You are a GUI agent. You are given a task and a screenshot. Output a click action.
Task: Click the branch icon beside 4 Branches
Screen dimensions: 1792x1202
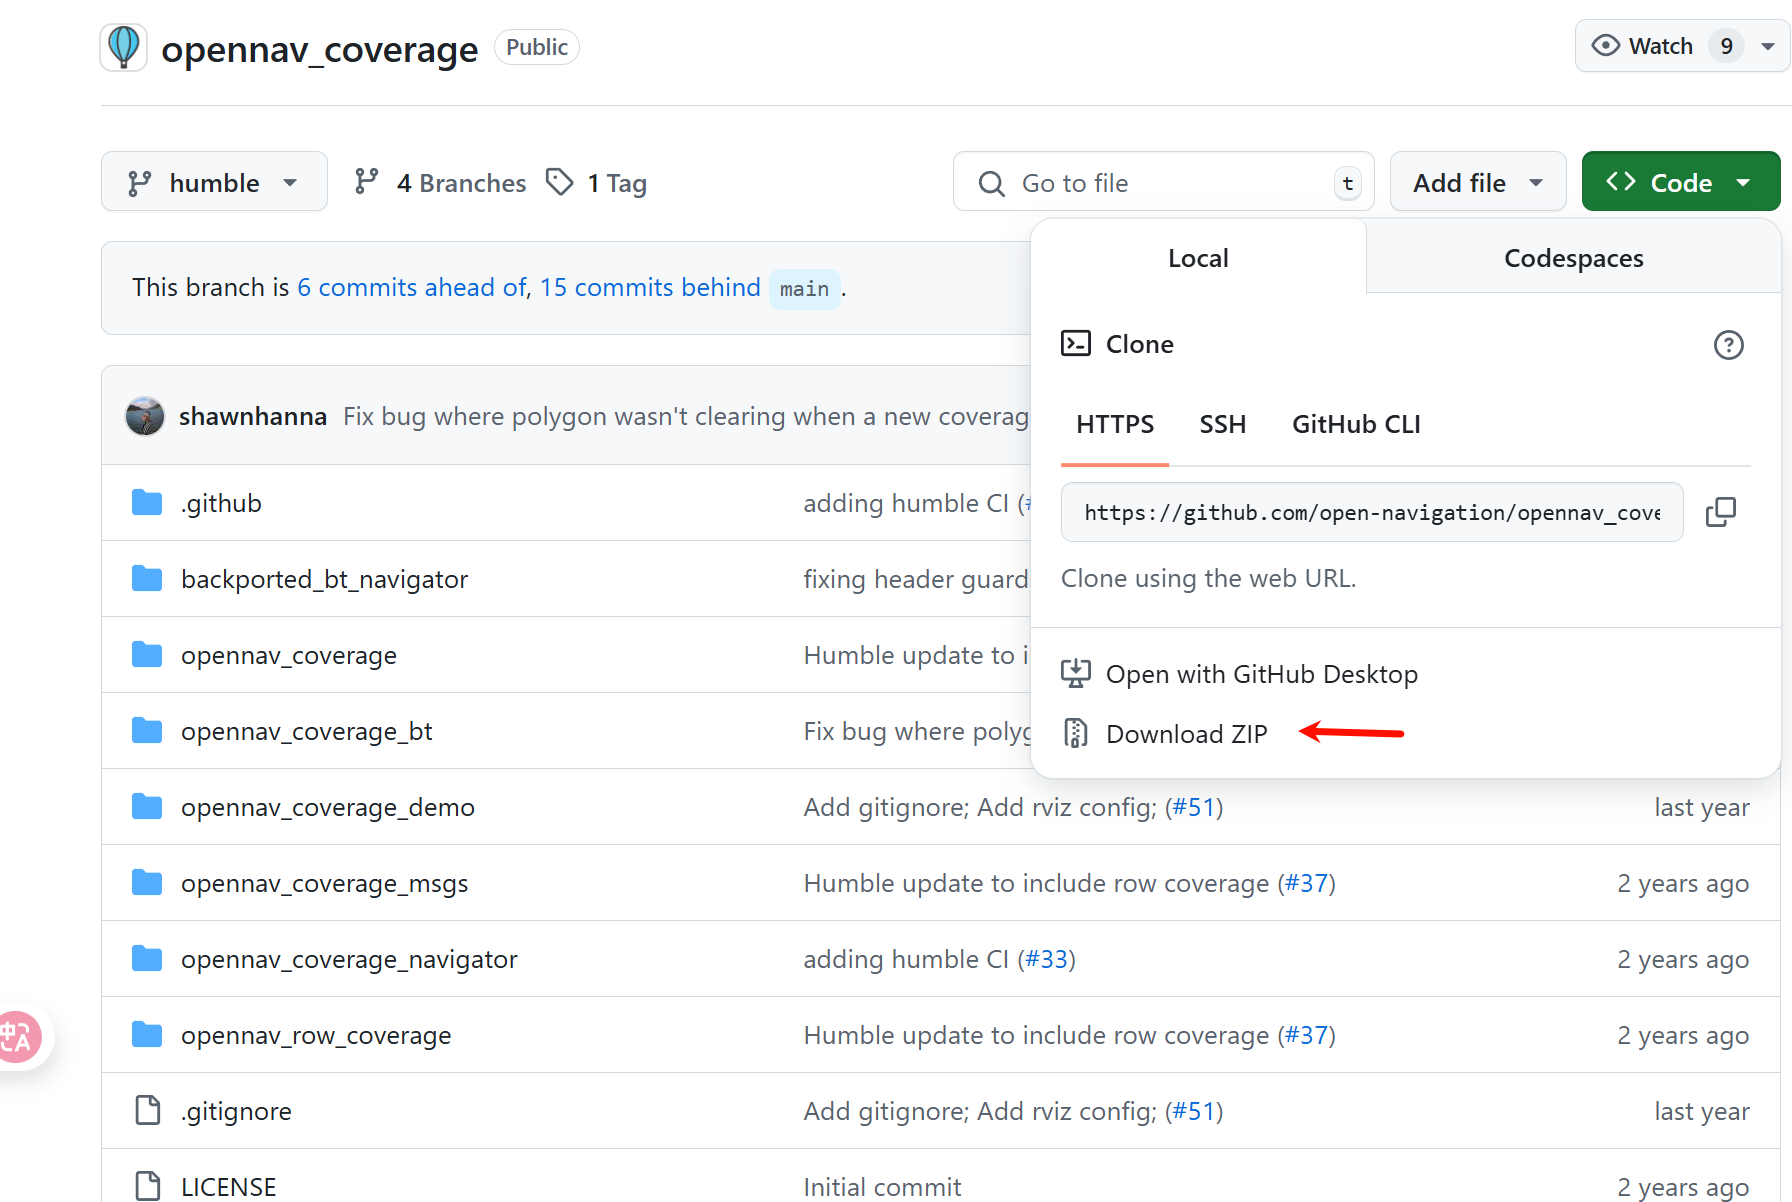[x=367, y=182]
